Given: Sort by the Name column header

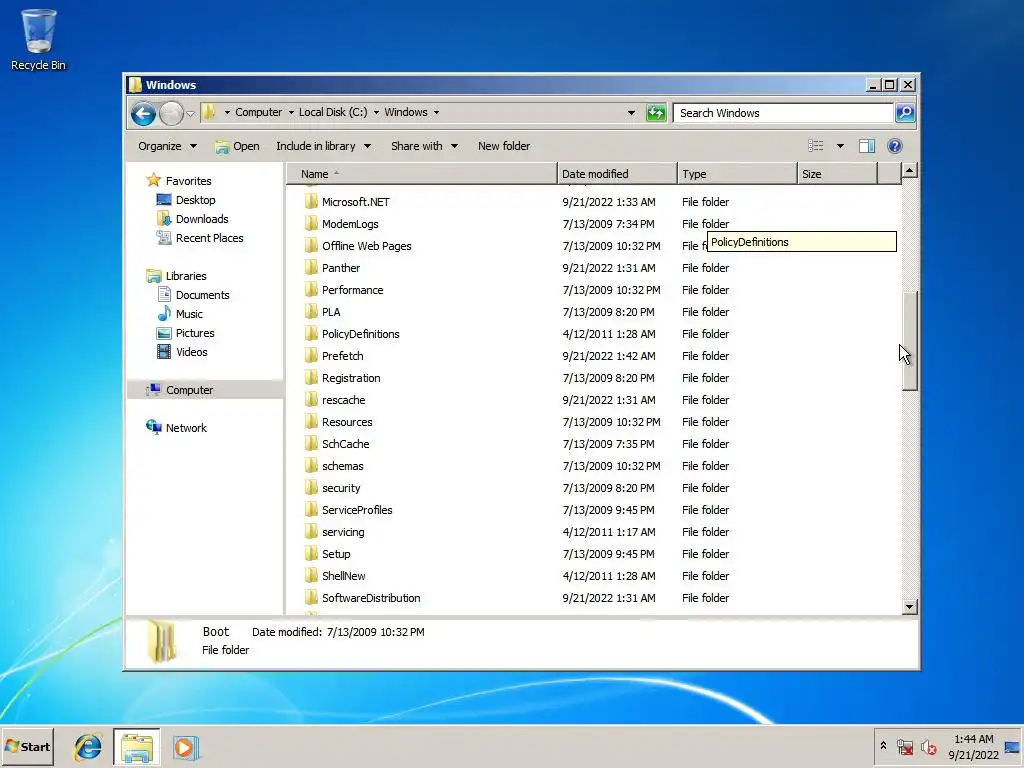Looking at the screenshot, I should [x=422, y=174].
